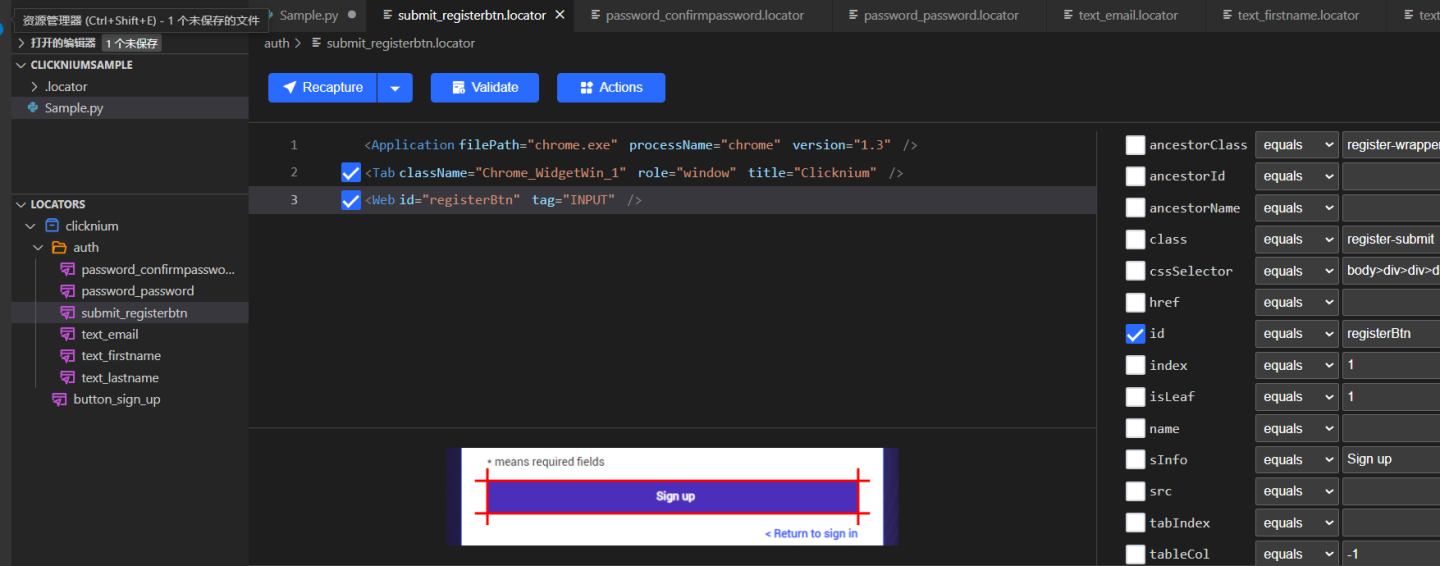Open the Actions button menu
The width and height of the screenshot is (1440, 566).
pyautogui.click(x=611, y=88)
